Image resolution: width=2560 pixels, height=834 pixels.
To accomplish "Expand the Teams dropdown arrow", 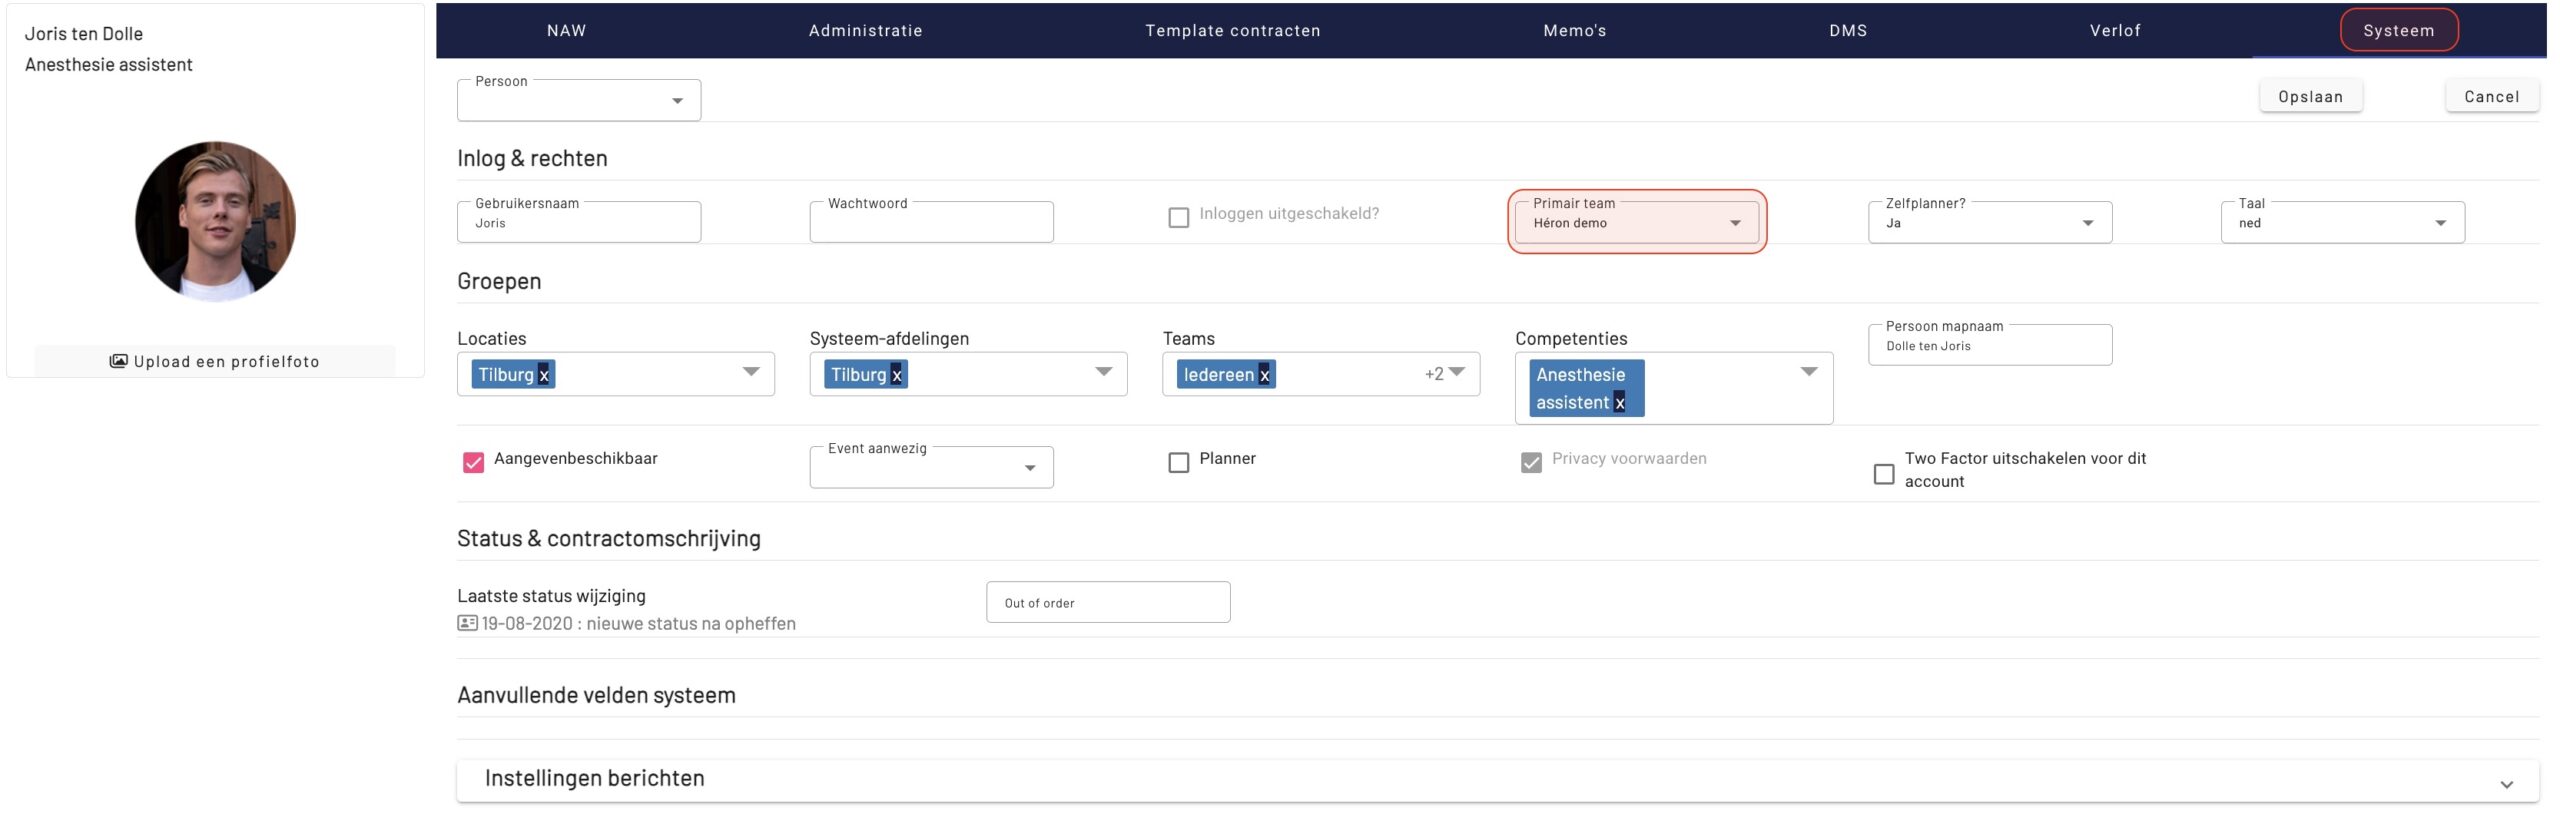I will [x=1457, y=372].
